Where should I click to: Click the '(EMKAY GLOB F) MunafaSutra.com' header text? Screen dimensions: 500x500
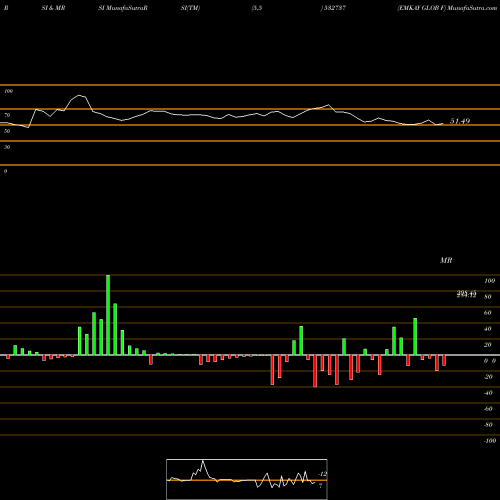click(447, 8)
